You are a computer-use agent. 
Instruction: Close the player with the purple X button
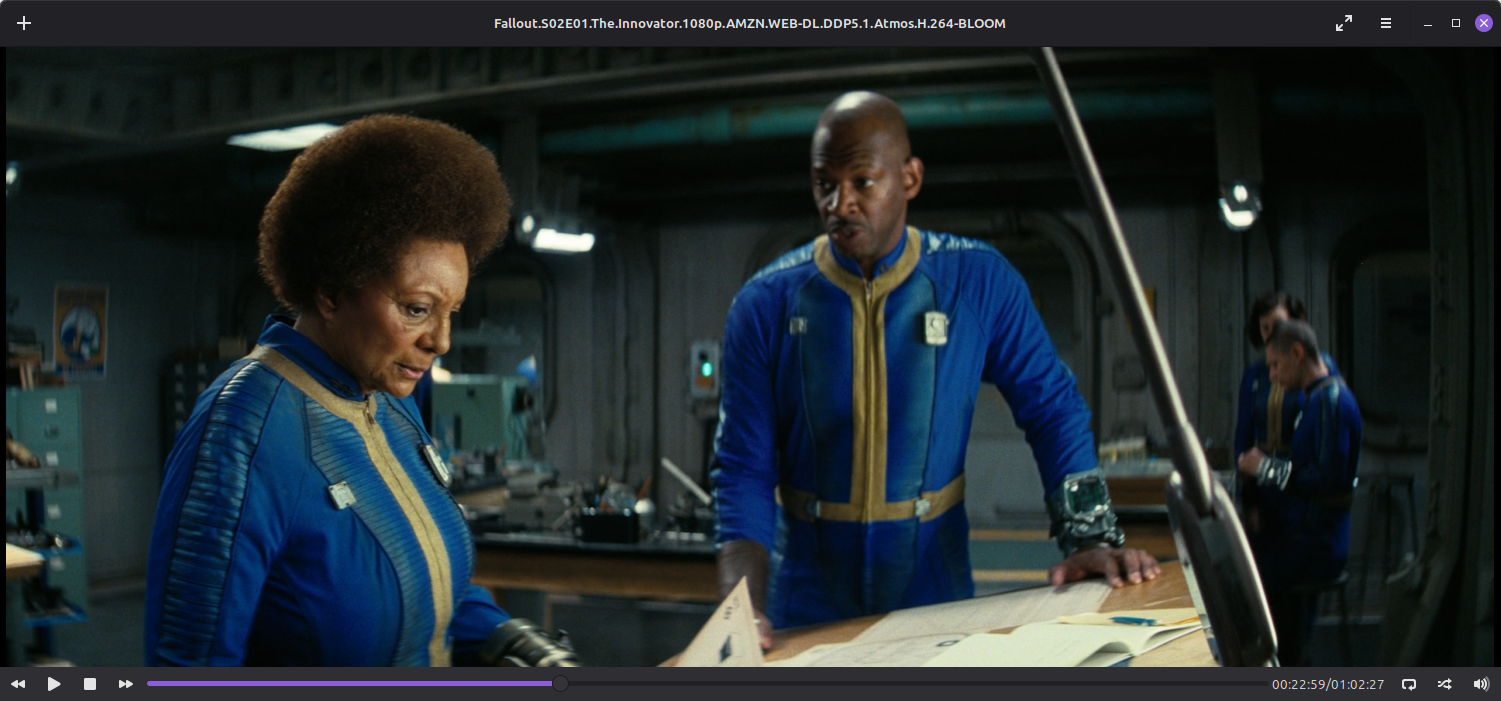click(x=1484, y=23)
